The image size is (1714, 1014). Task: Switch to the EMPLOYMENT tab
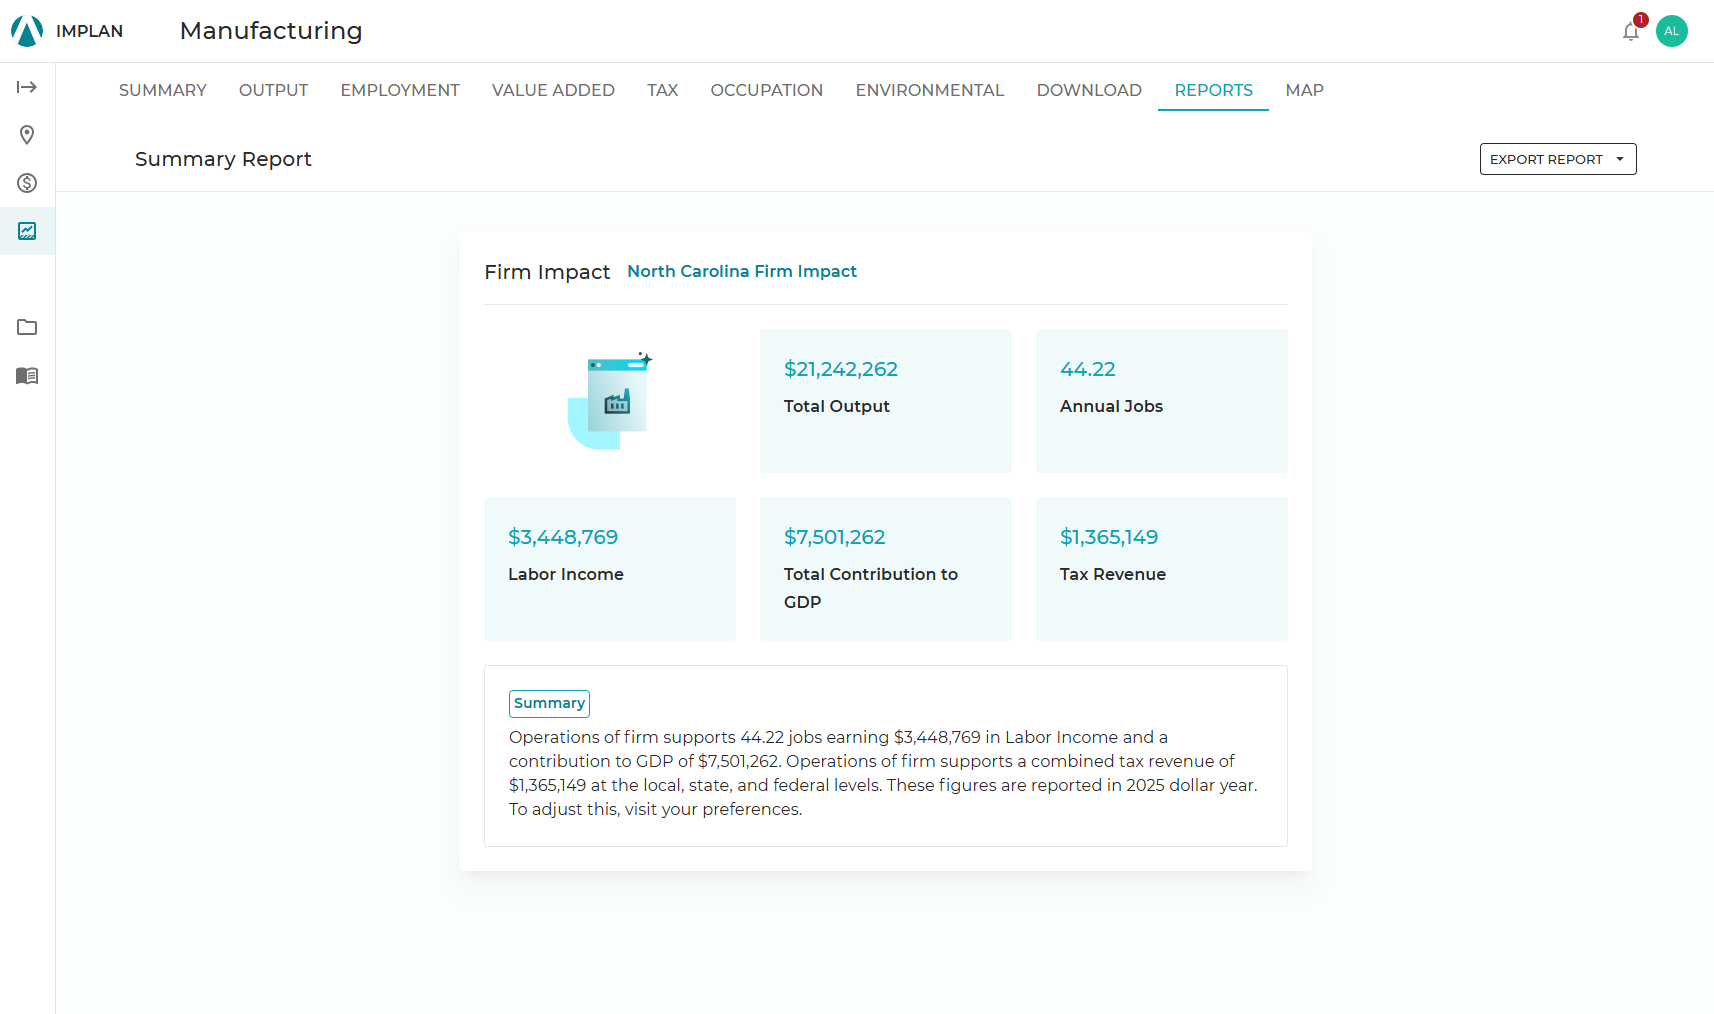[400, 90]
